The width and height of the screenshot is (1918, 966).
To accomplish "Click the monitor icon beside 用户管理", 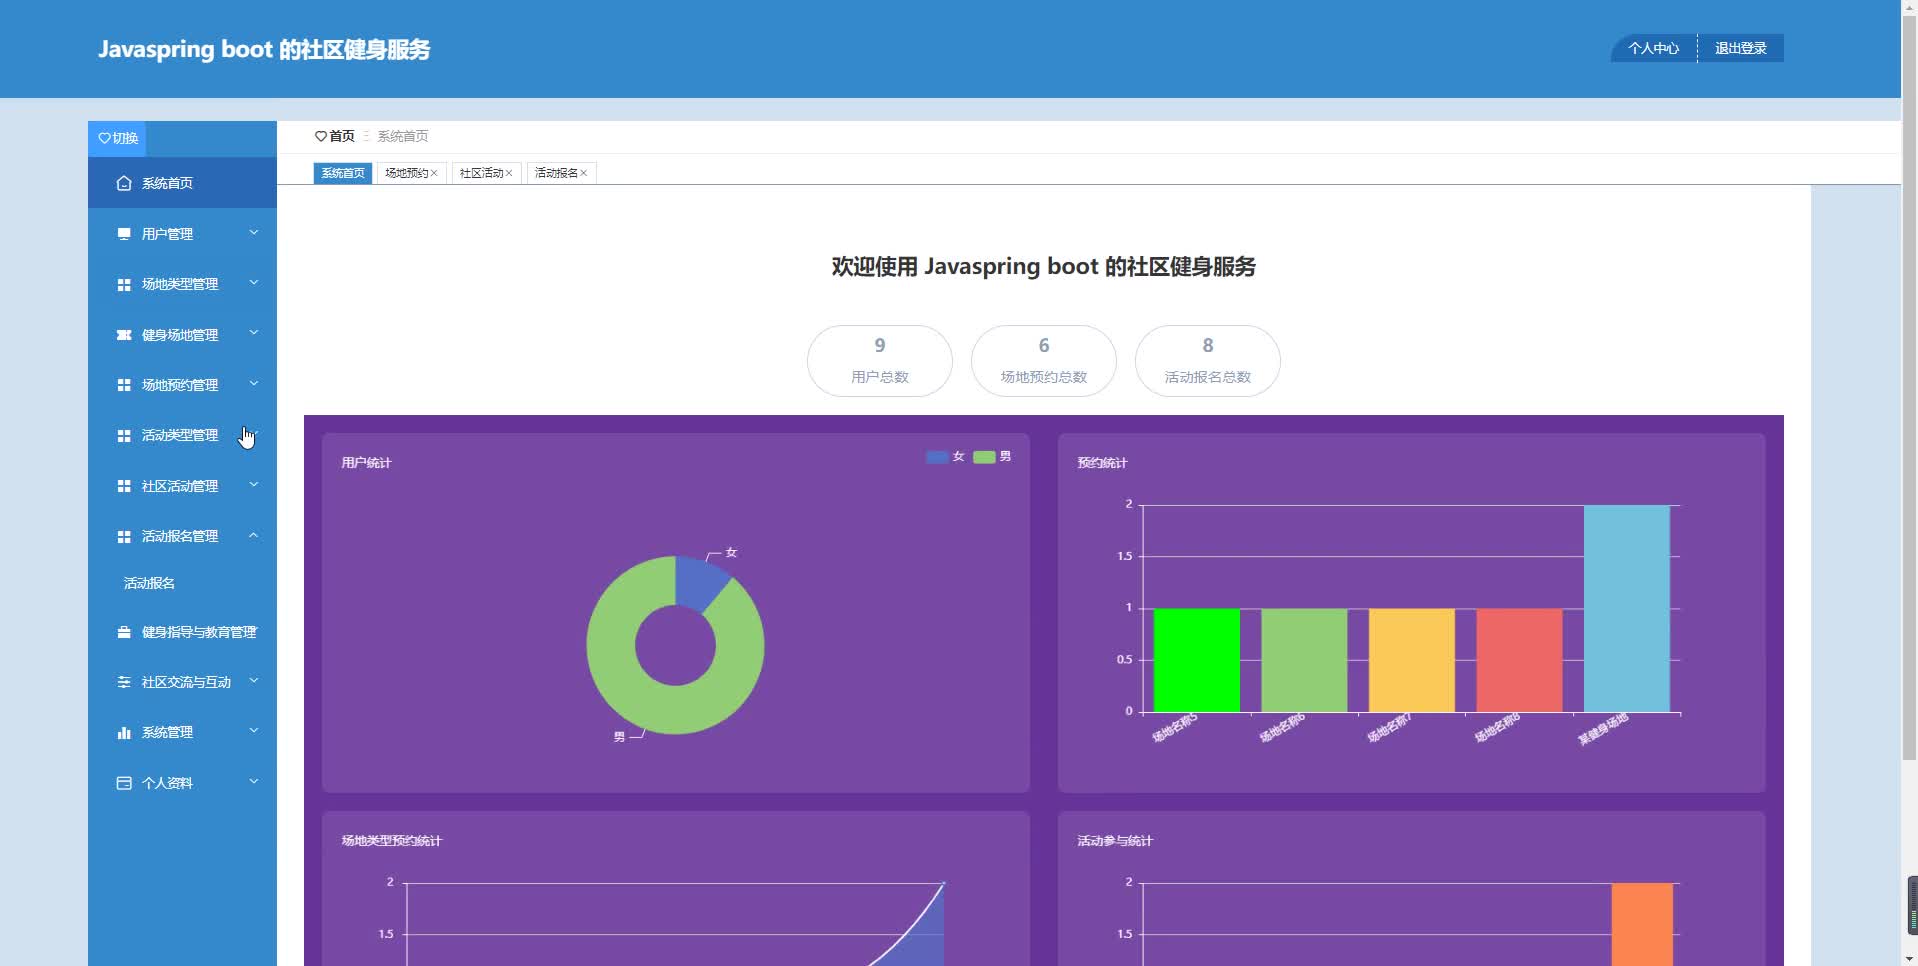I will click(x=124, y=234).
